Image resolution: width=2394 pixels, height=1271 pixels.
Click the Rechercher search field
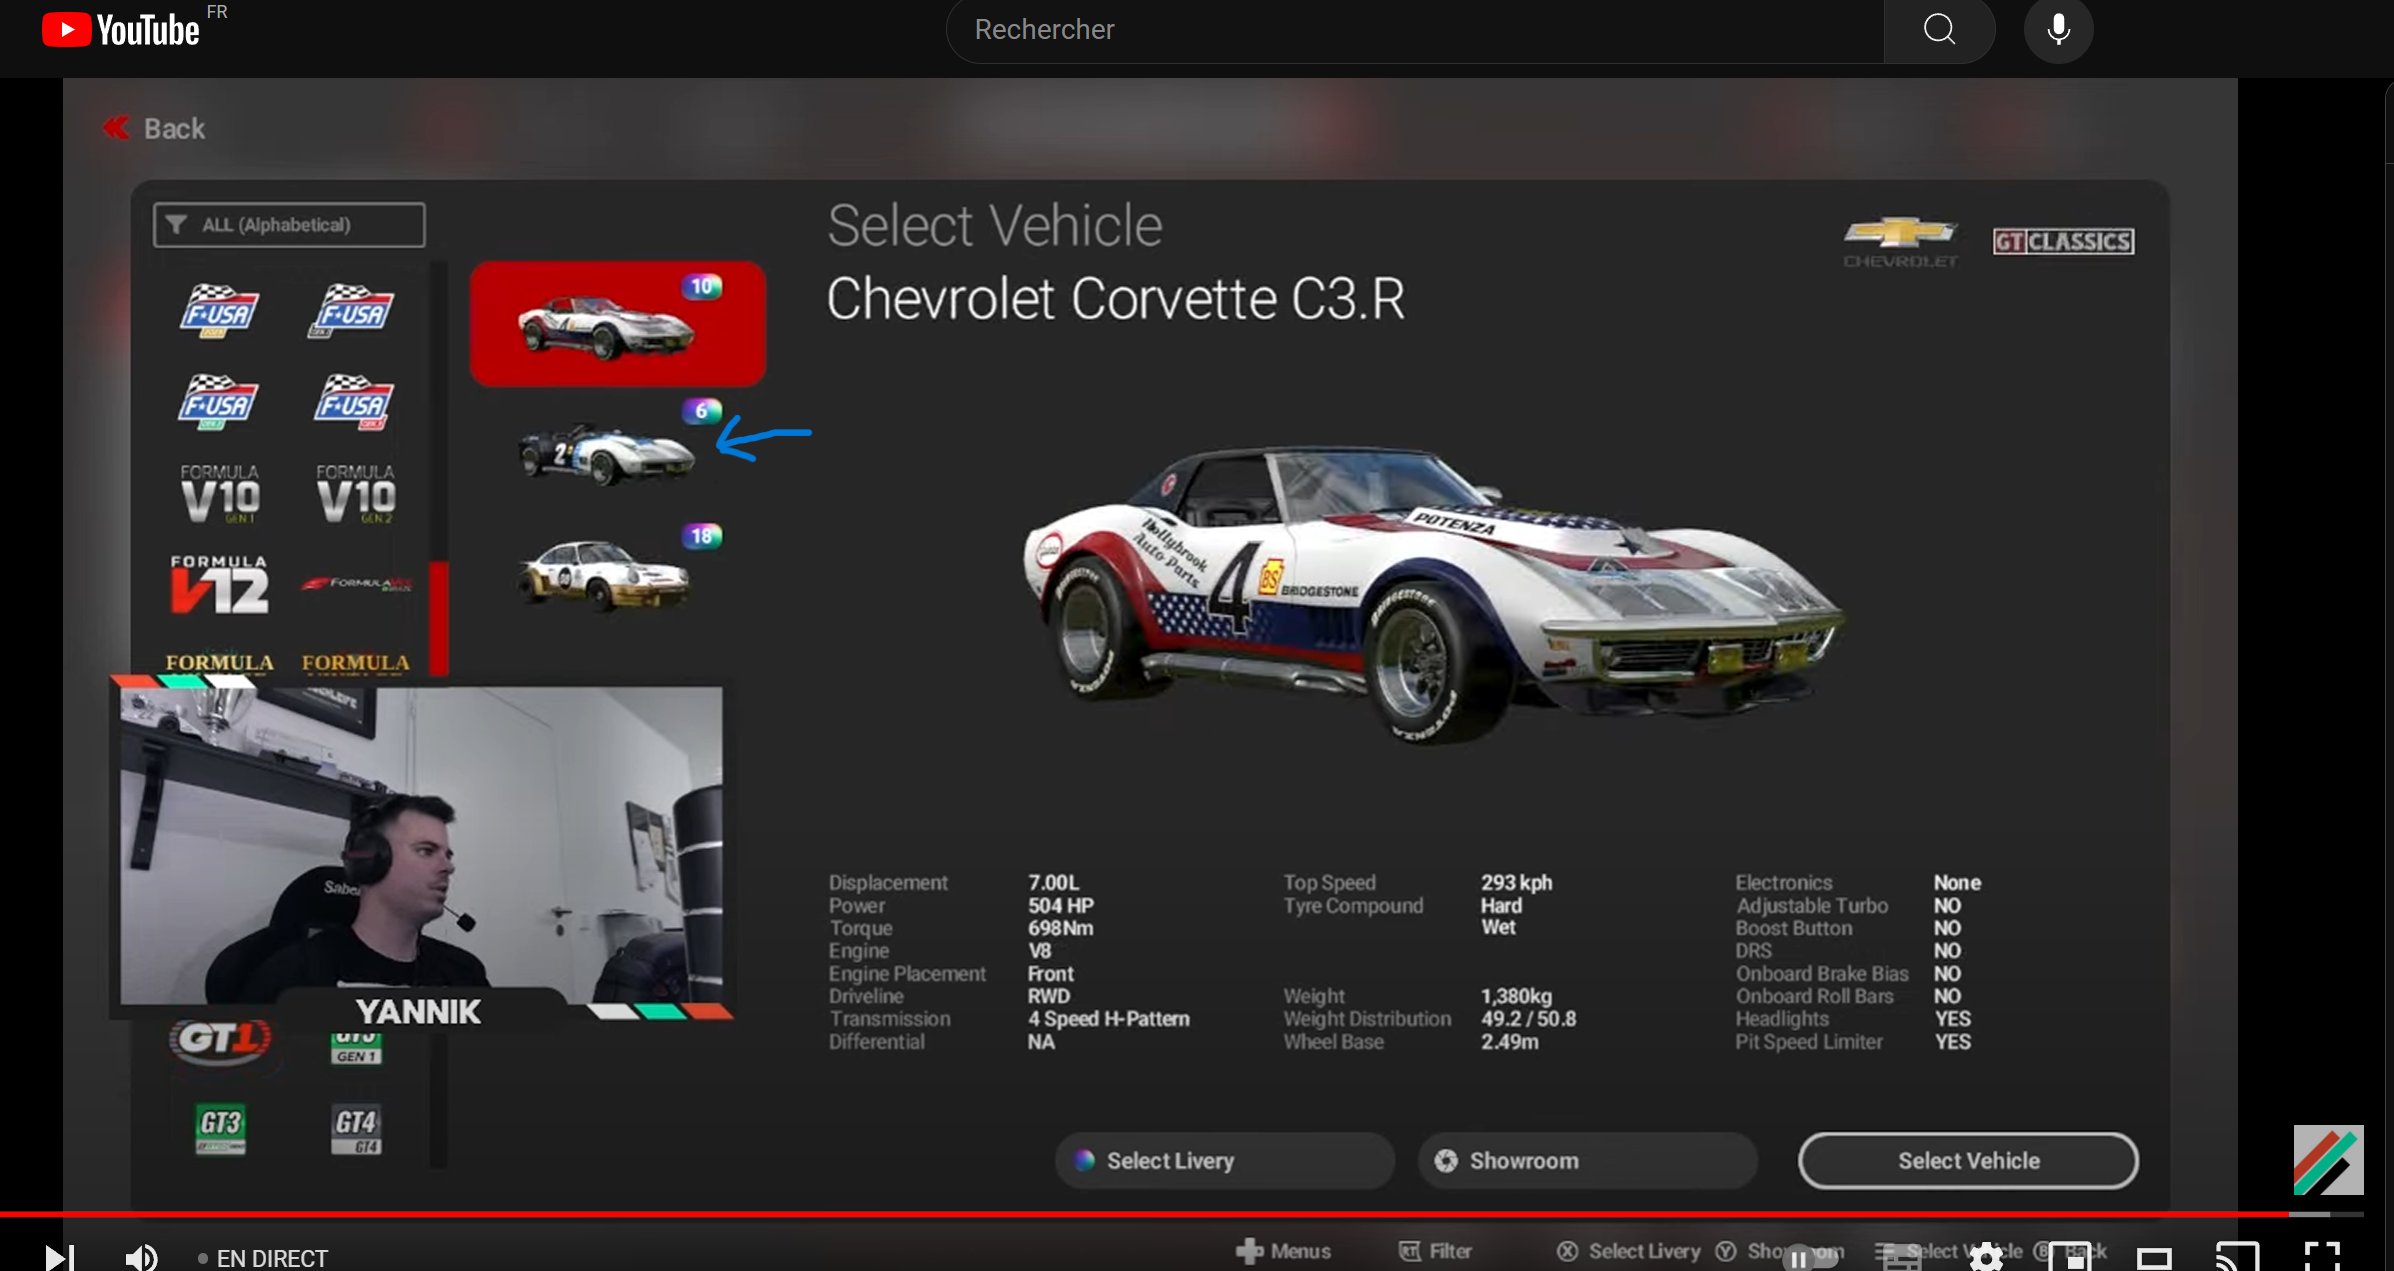click(x=1415, y=30)
